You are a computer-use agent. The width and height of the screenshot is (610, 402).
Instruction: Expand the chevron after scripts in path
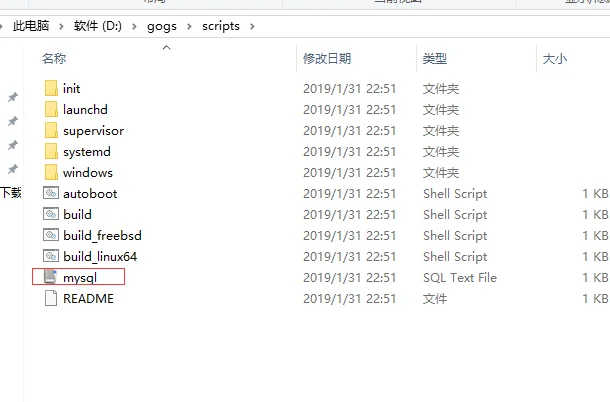tap(252, 26)
